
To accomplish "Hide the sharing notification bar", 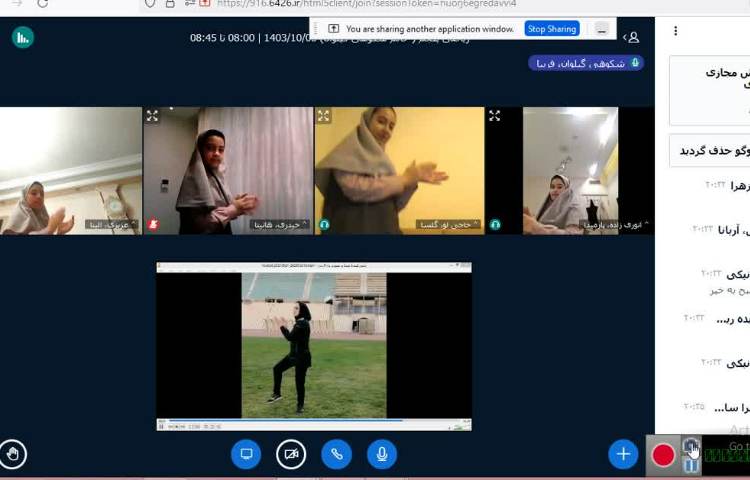I will tap(601, 29).
